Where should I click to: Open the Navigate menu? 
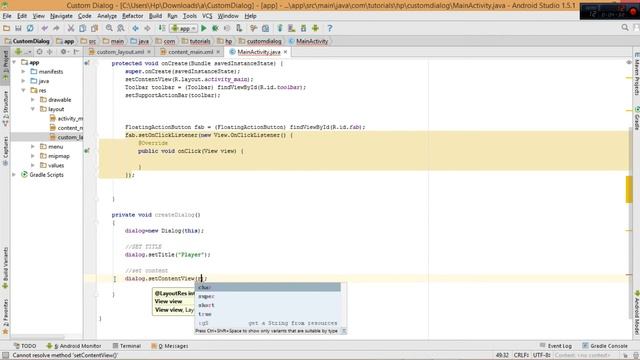coord(61,16)
